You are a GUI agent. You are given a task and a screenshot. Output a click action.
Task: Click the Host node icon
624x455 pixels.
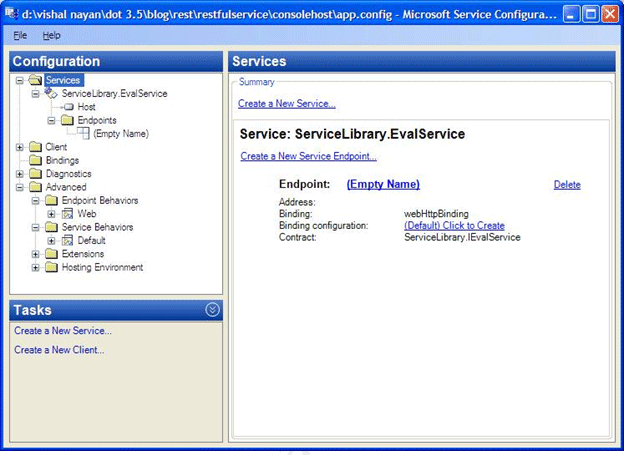tap(68, 107)
